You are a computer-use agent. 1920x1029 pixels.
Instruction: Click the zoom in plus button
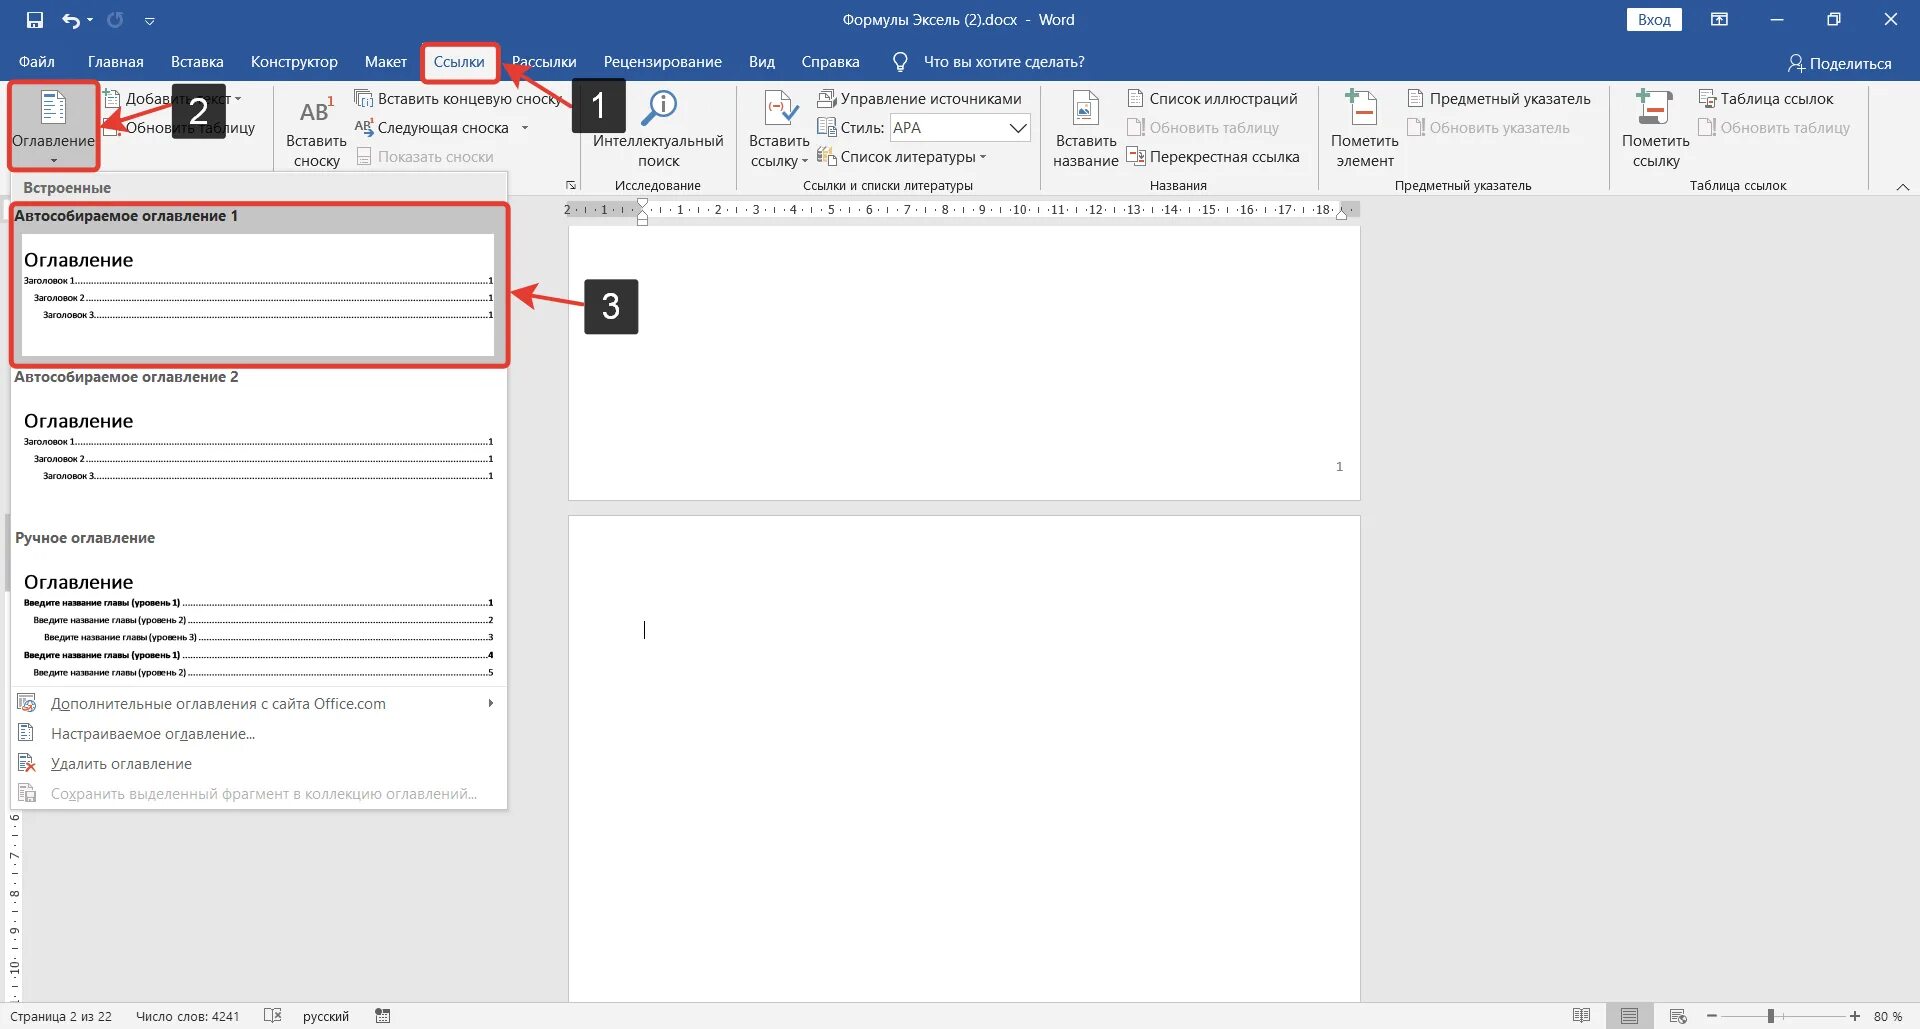[x=1855, y=1016]
